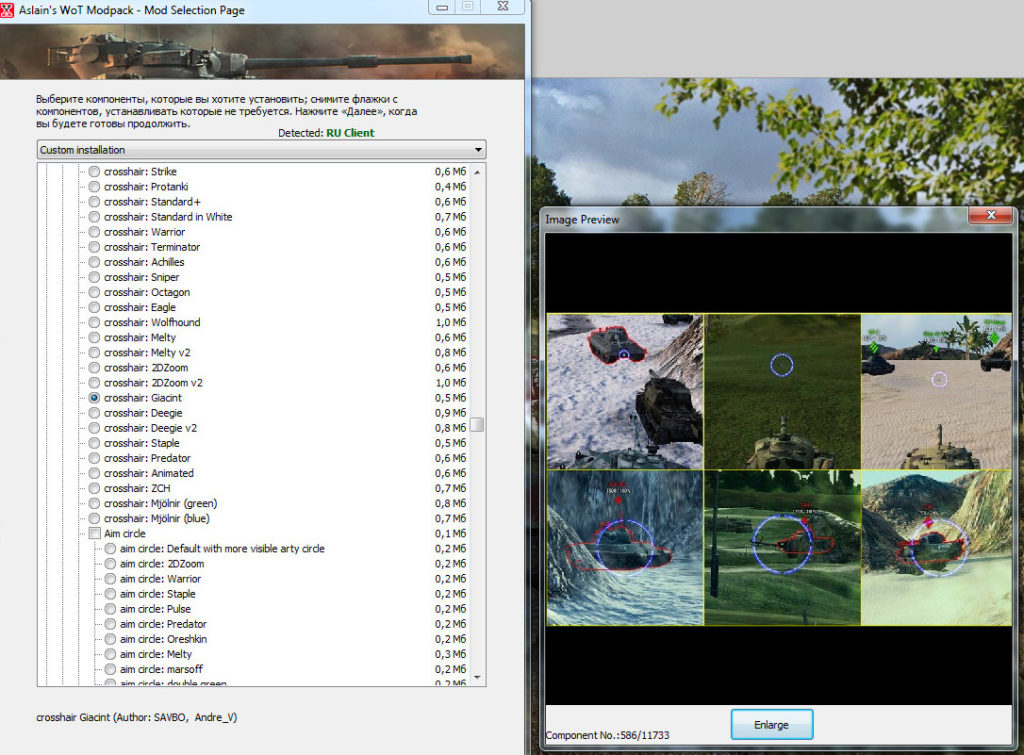Choose crosshair: Standard+ option
Screen dimensions: 1024x755
point(94,202)
